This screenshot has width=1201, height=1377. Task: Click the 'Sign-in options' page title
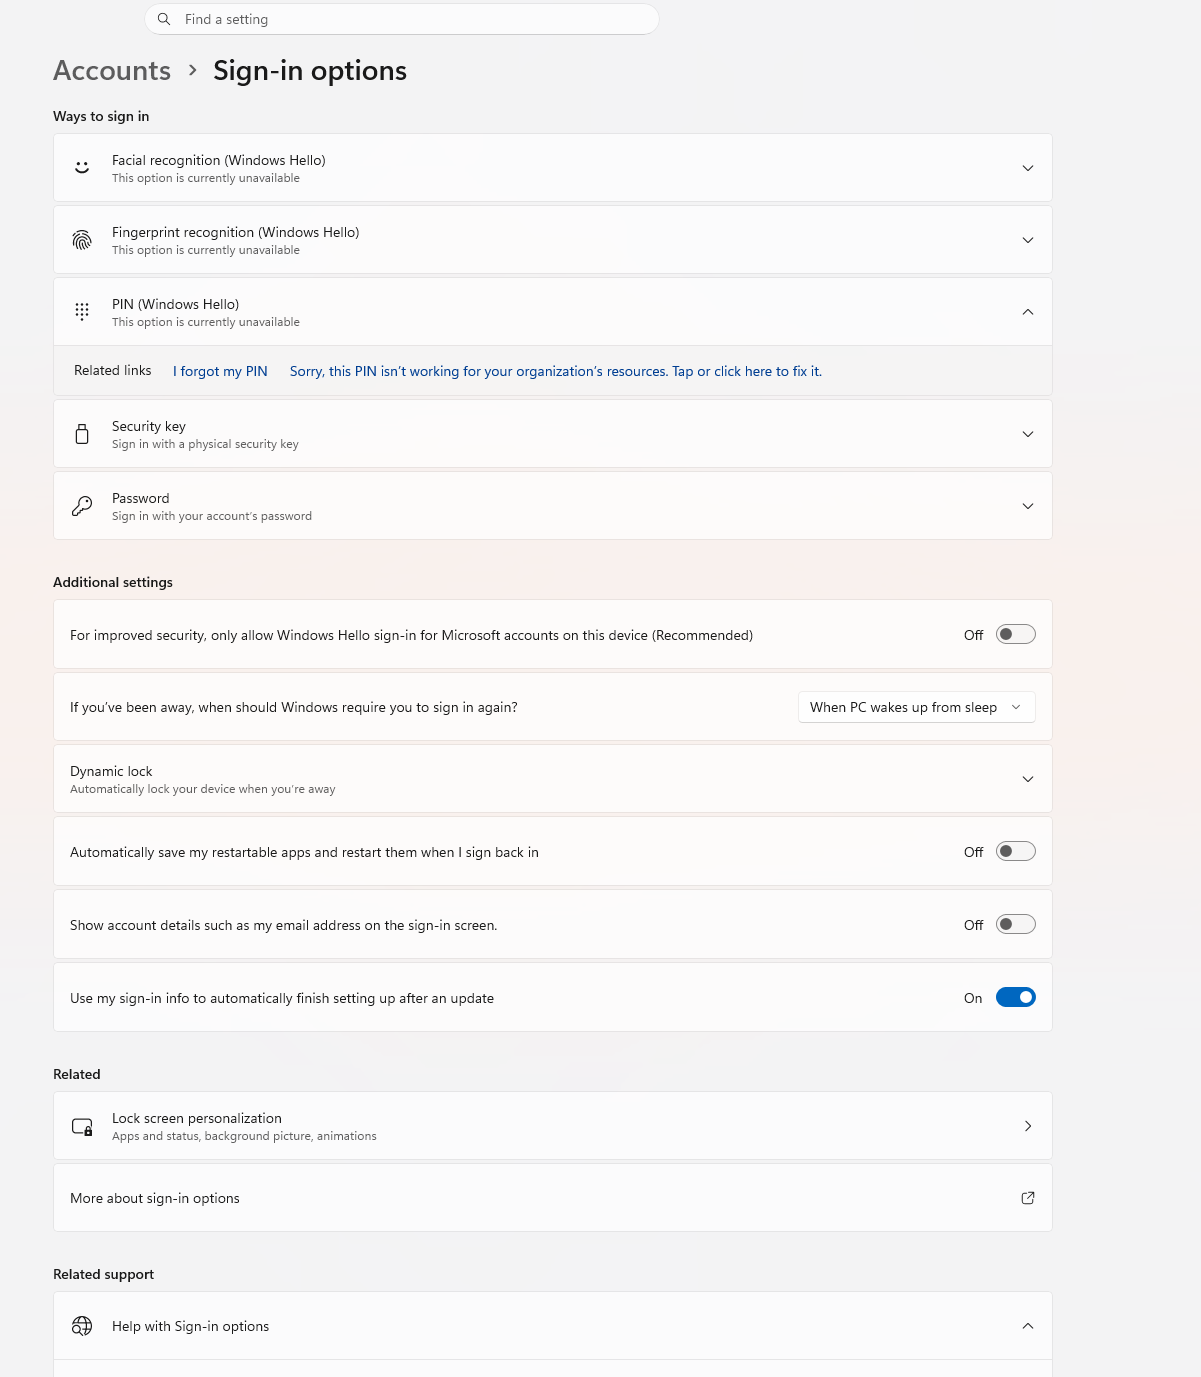310,71
